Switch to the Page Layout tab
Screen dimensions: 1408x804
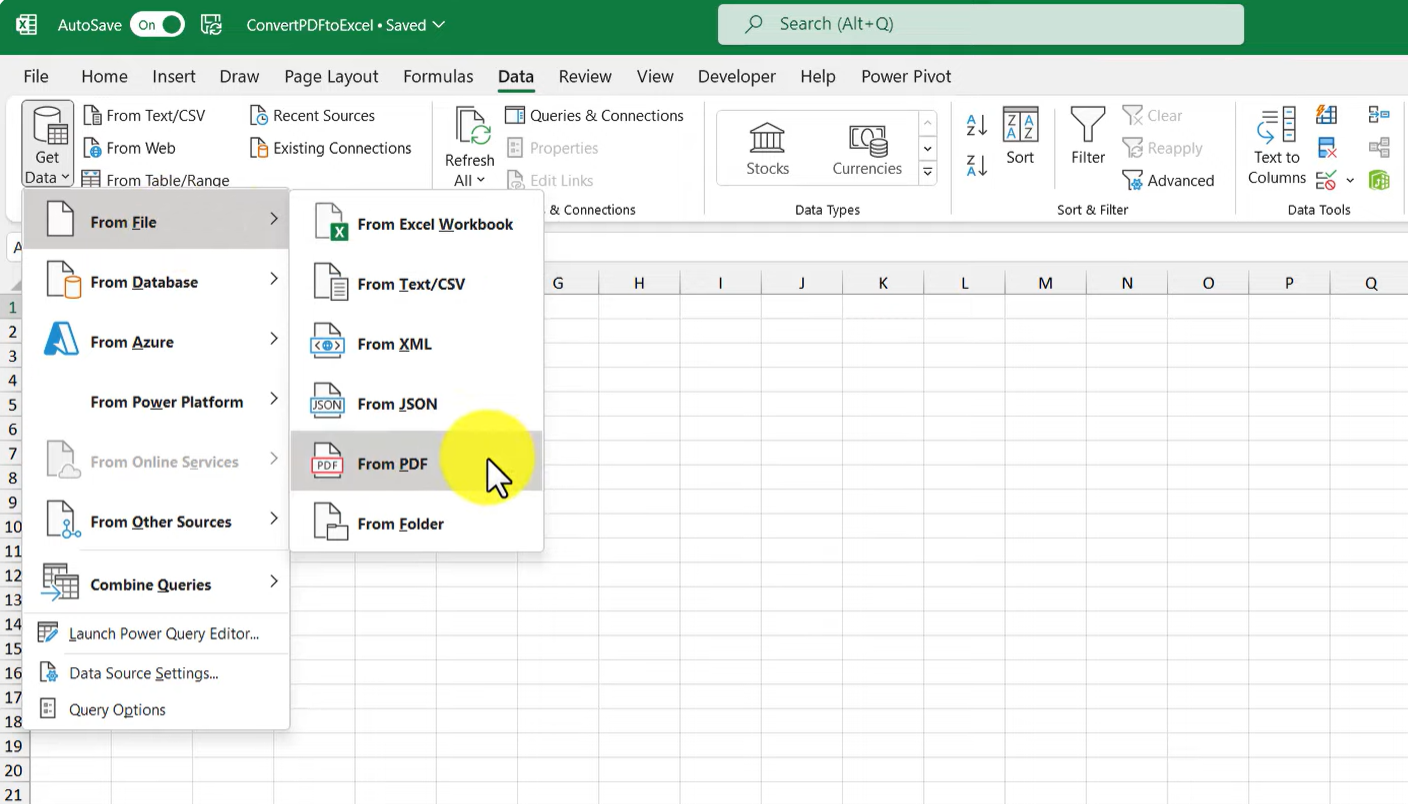pos(331,76)
